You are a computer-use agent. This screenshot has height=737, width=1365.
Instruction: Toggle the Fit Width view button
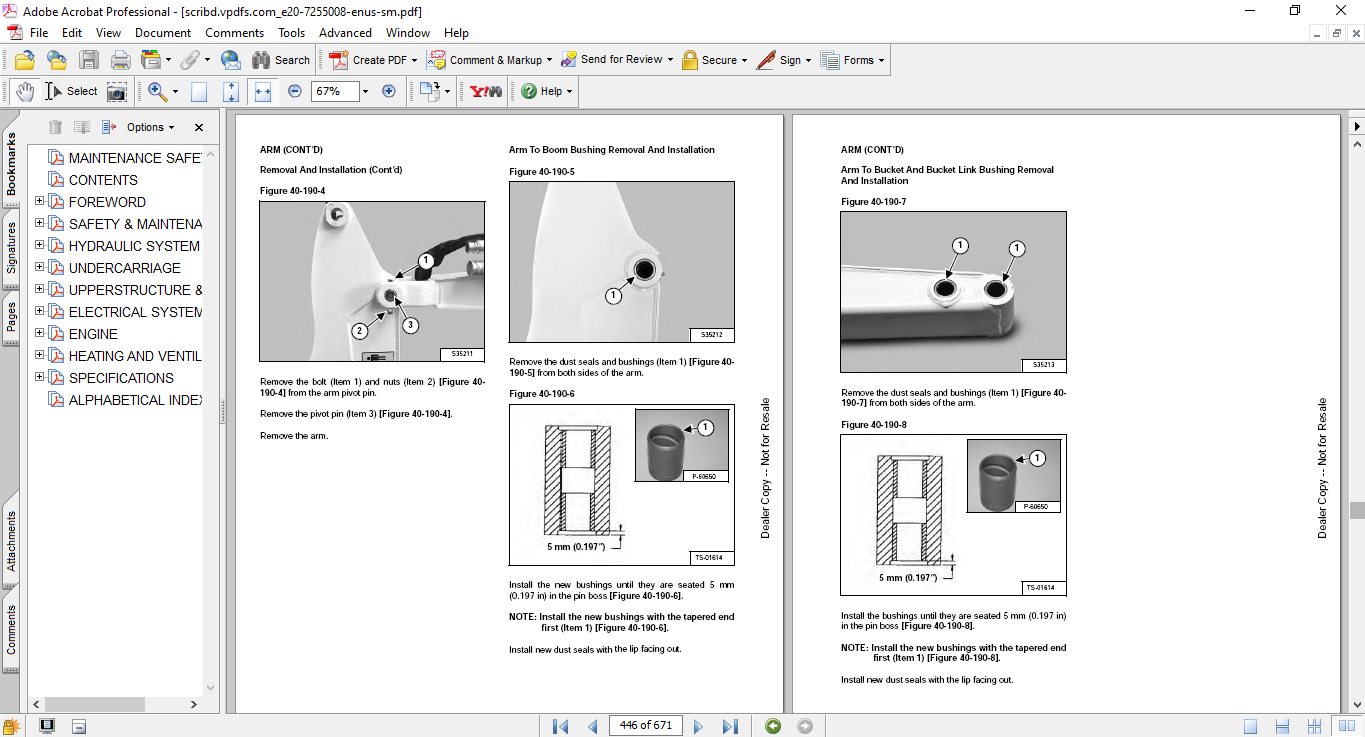coord(263,92)
